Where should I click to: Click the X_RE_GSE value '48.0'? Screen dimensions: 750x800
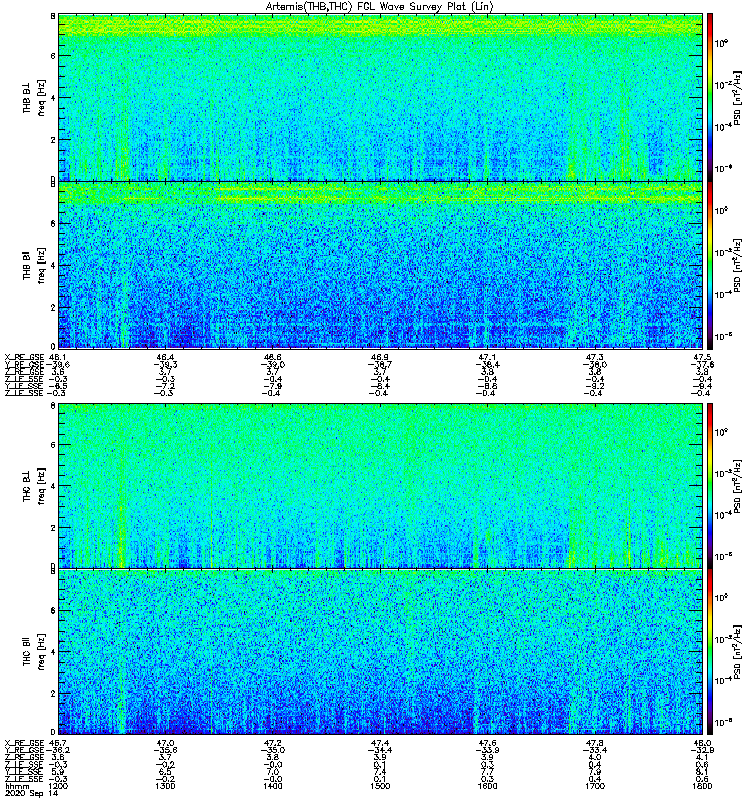[702, 743]
